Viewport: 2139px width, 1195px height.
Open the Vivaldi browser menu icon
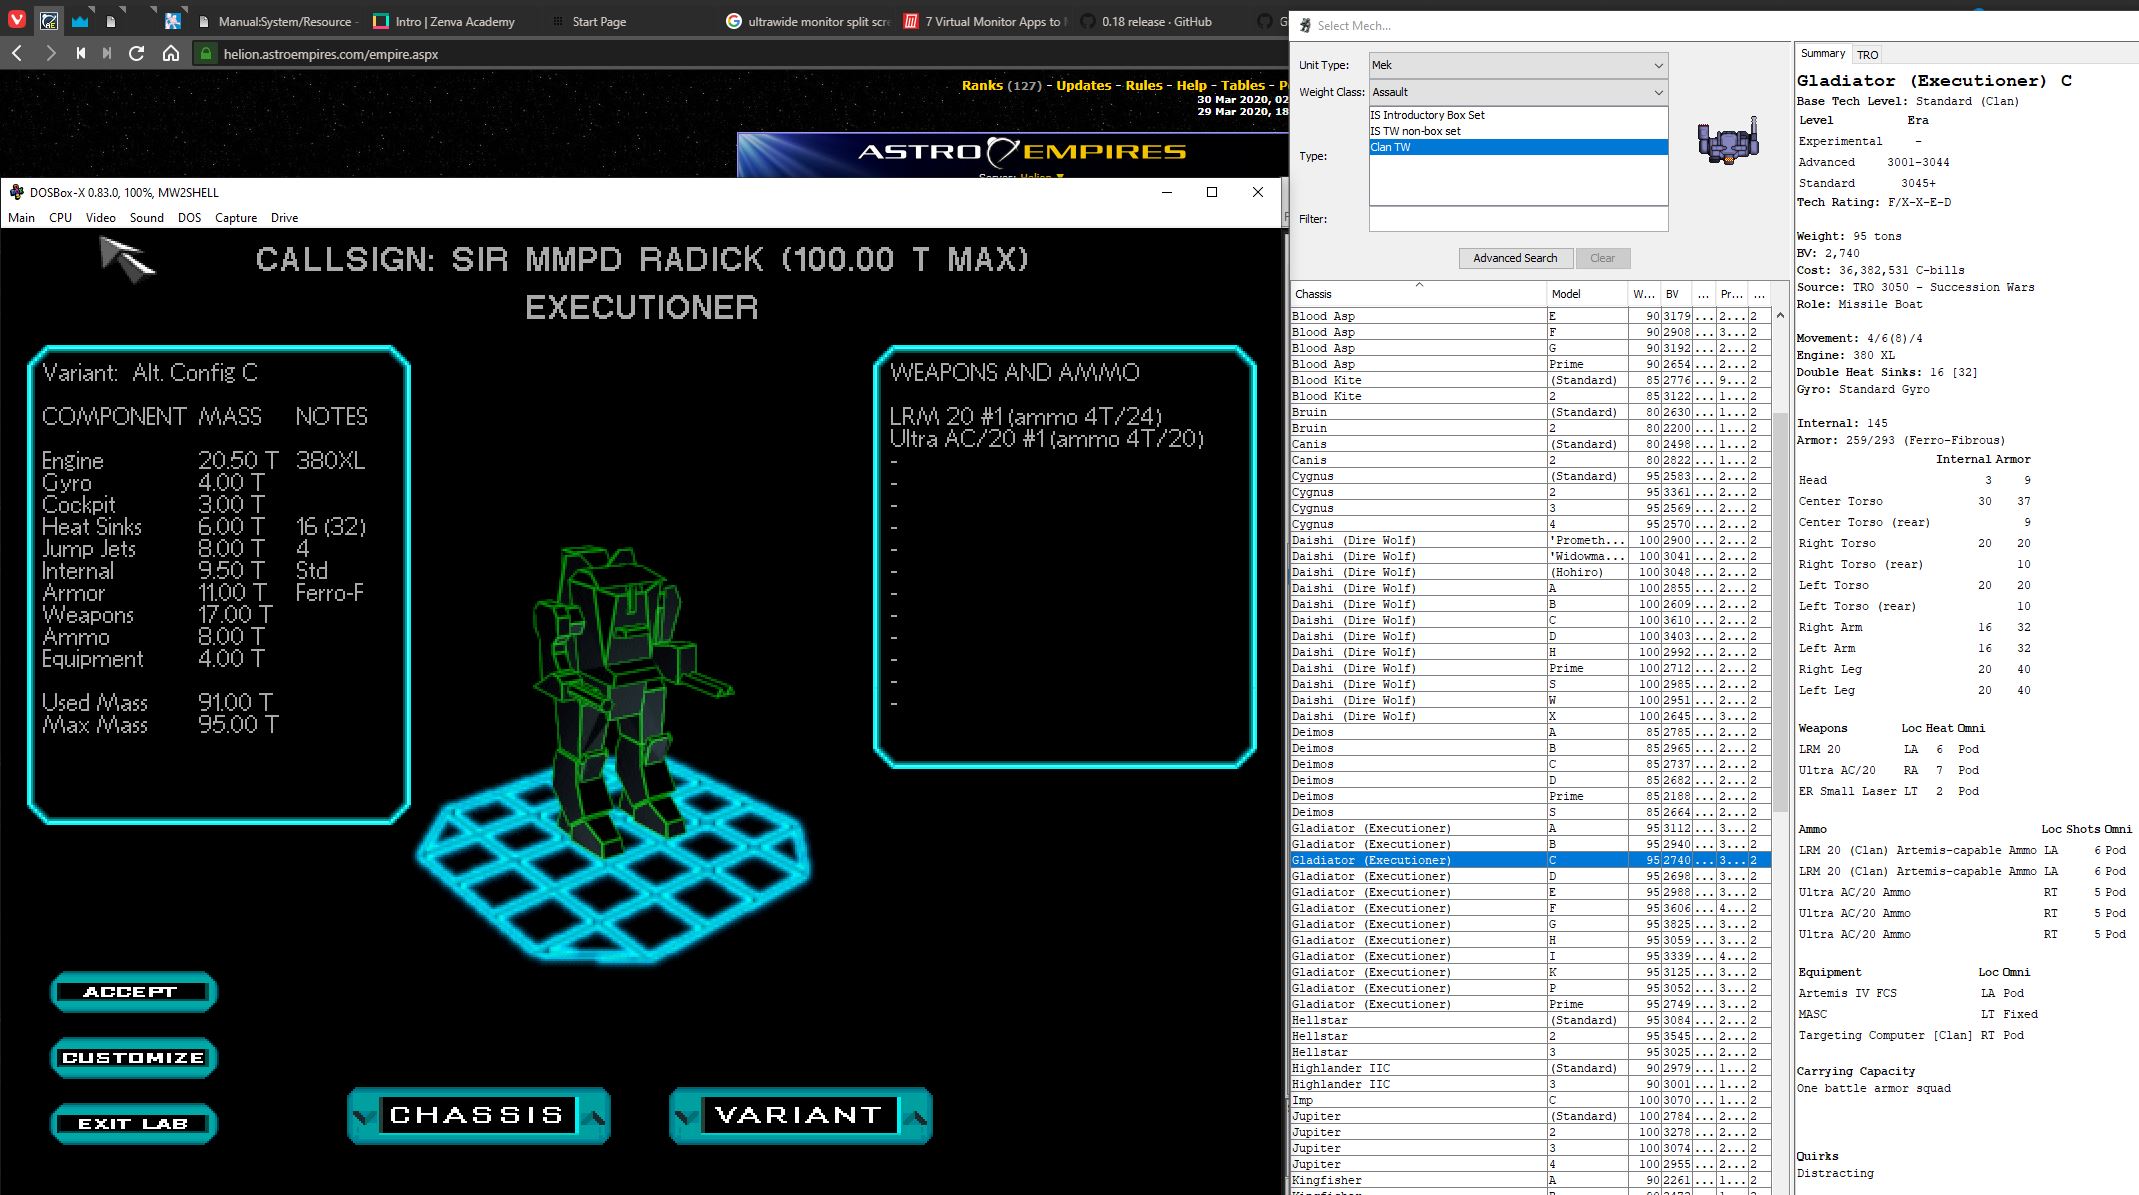(17, 21)
